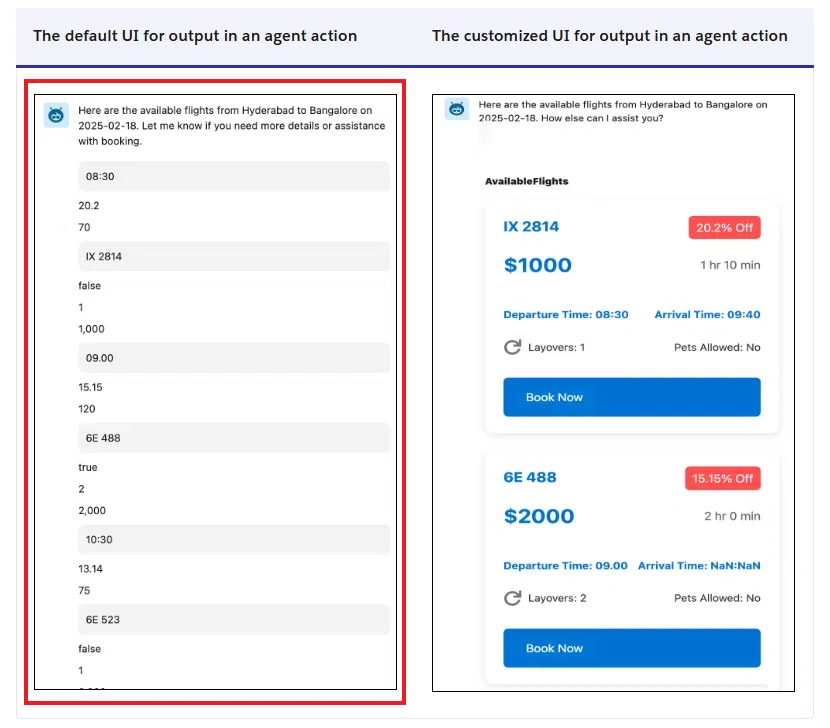Click the layover icon on IX 2814 card
830x728 pixels.
(x=512, y=347)
